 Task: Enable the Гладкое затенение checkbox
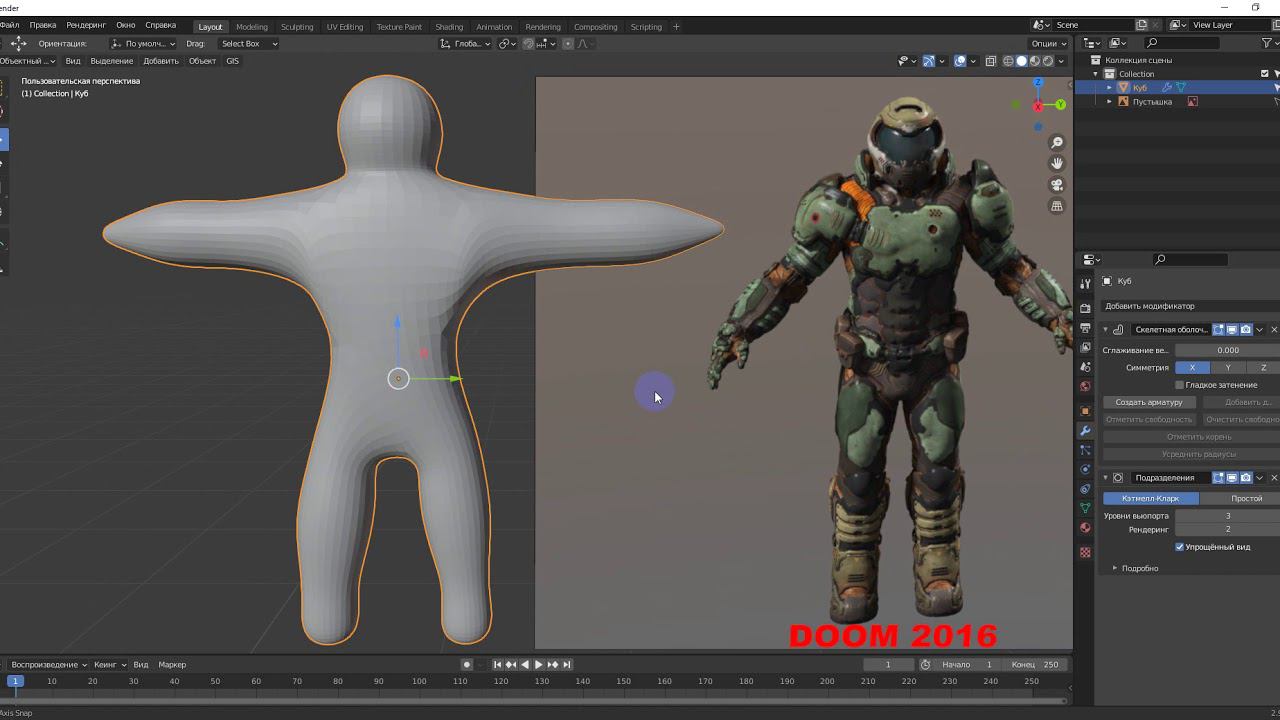pyautogui.click(x=1180, y=385)
